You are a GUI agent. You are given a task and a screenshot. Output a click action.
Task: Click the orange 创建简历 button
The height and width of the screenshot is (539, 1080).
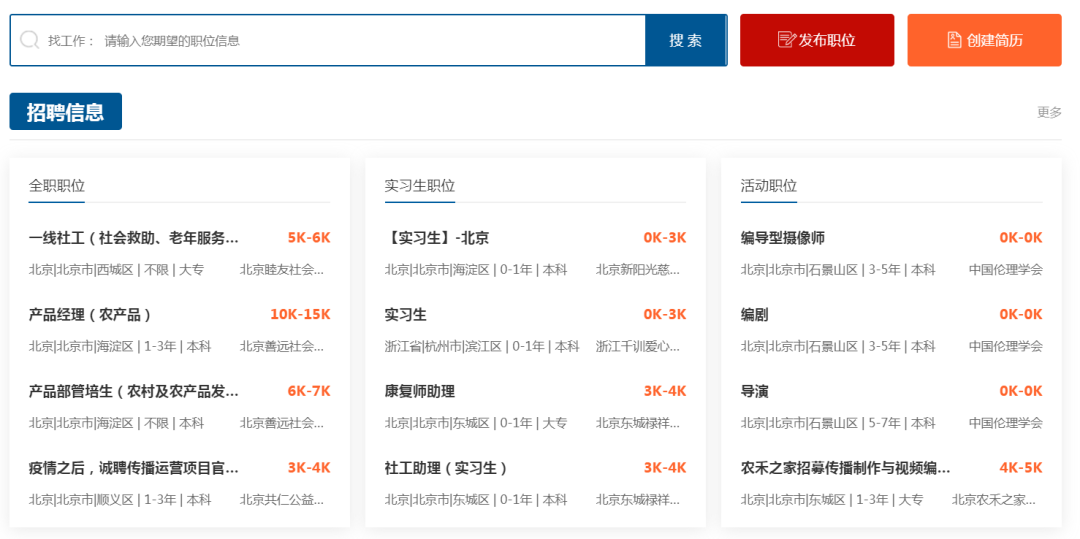click(x=984, y=40)
